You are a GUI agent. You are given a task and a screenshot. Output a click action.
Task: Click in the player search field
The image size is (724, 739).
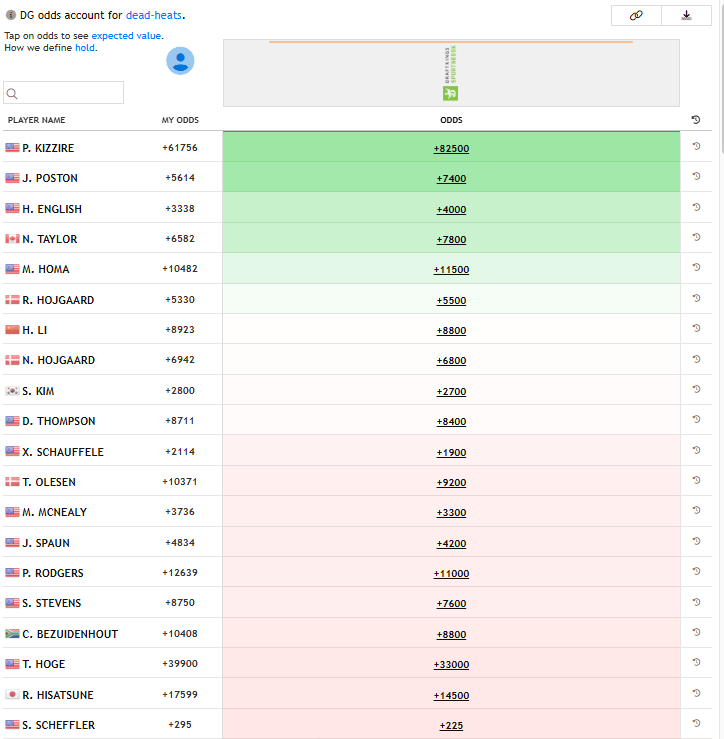coord(70,93)
